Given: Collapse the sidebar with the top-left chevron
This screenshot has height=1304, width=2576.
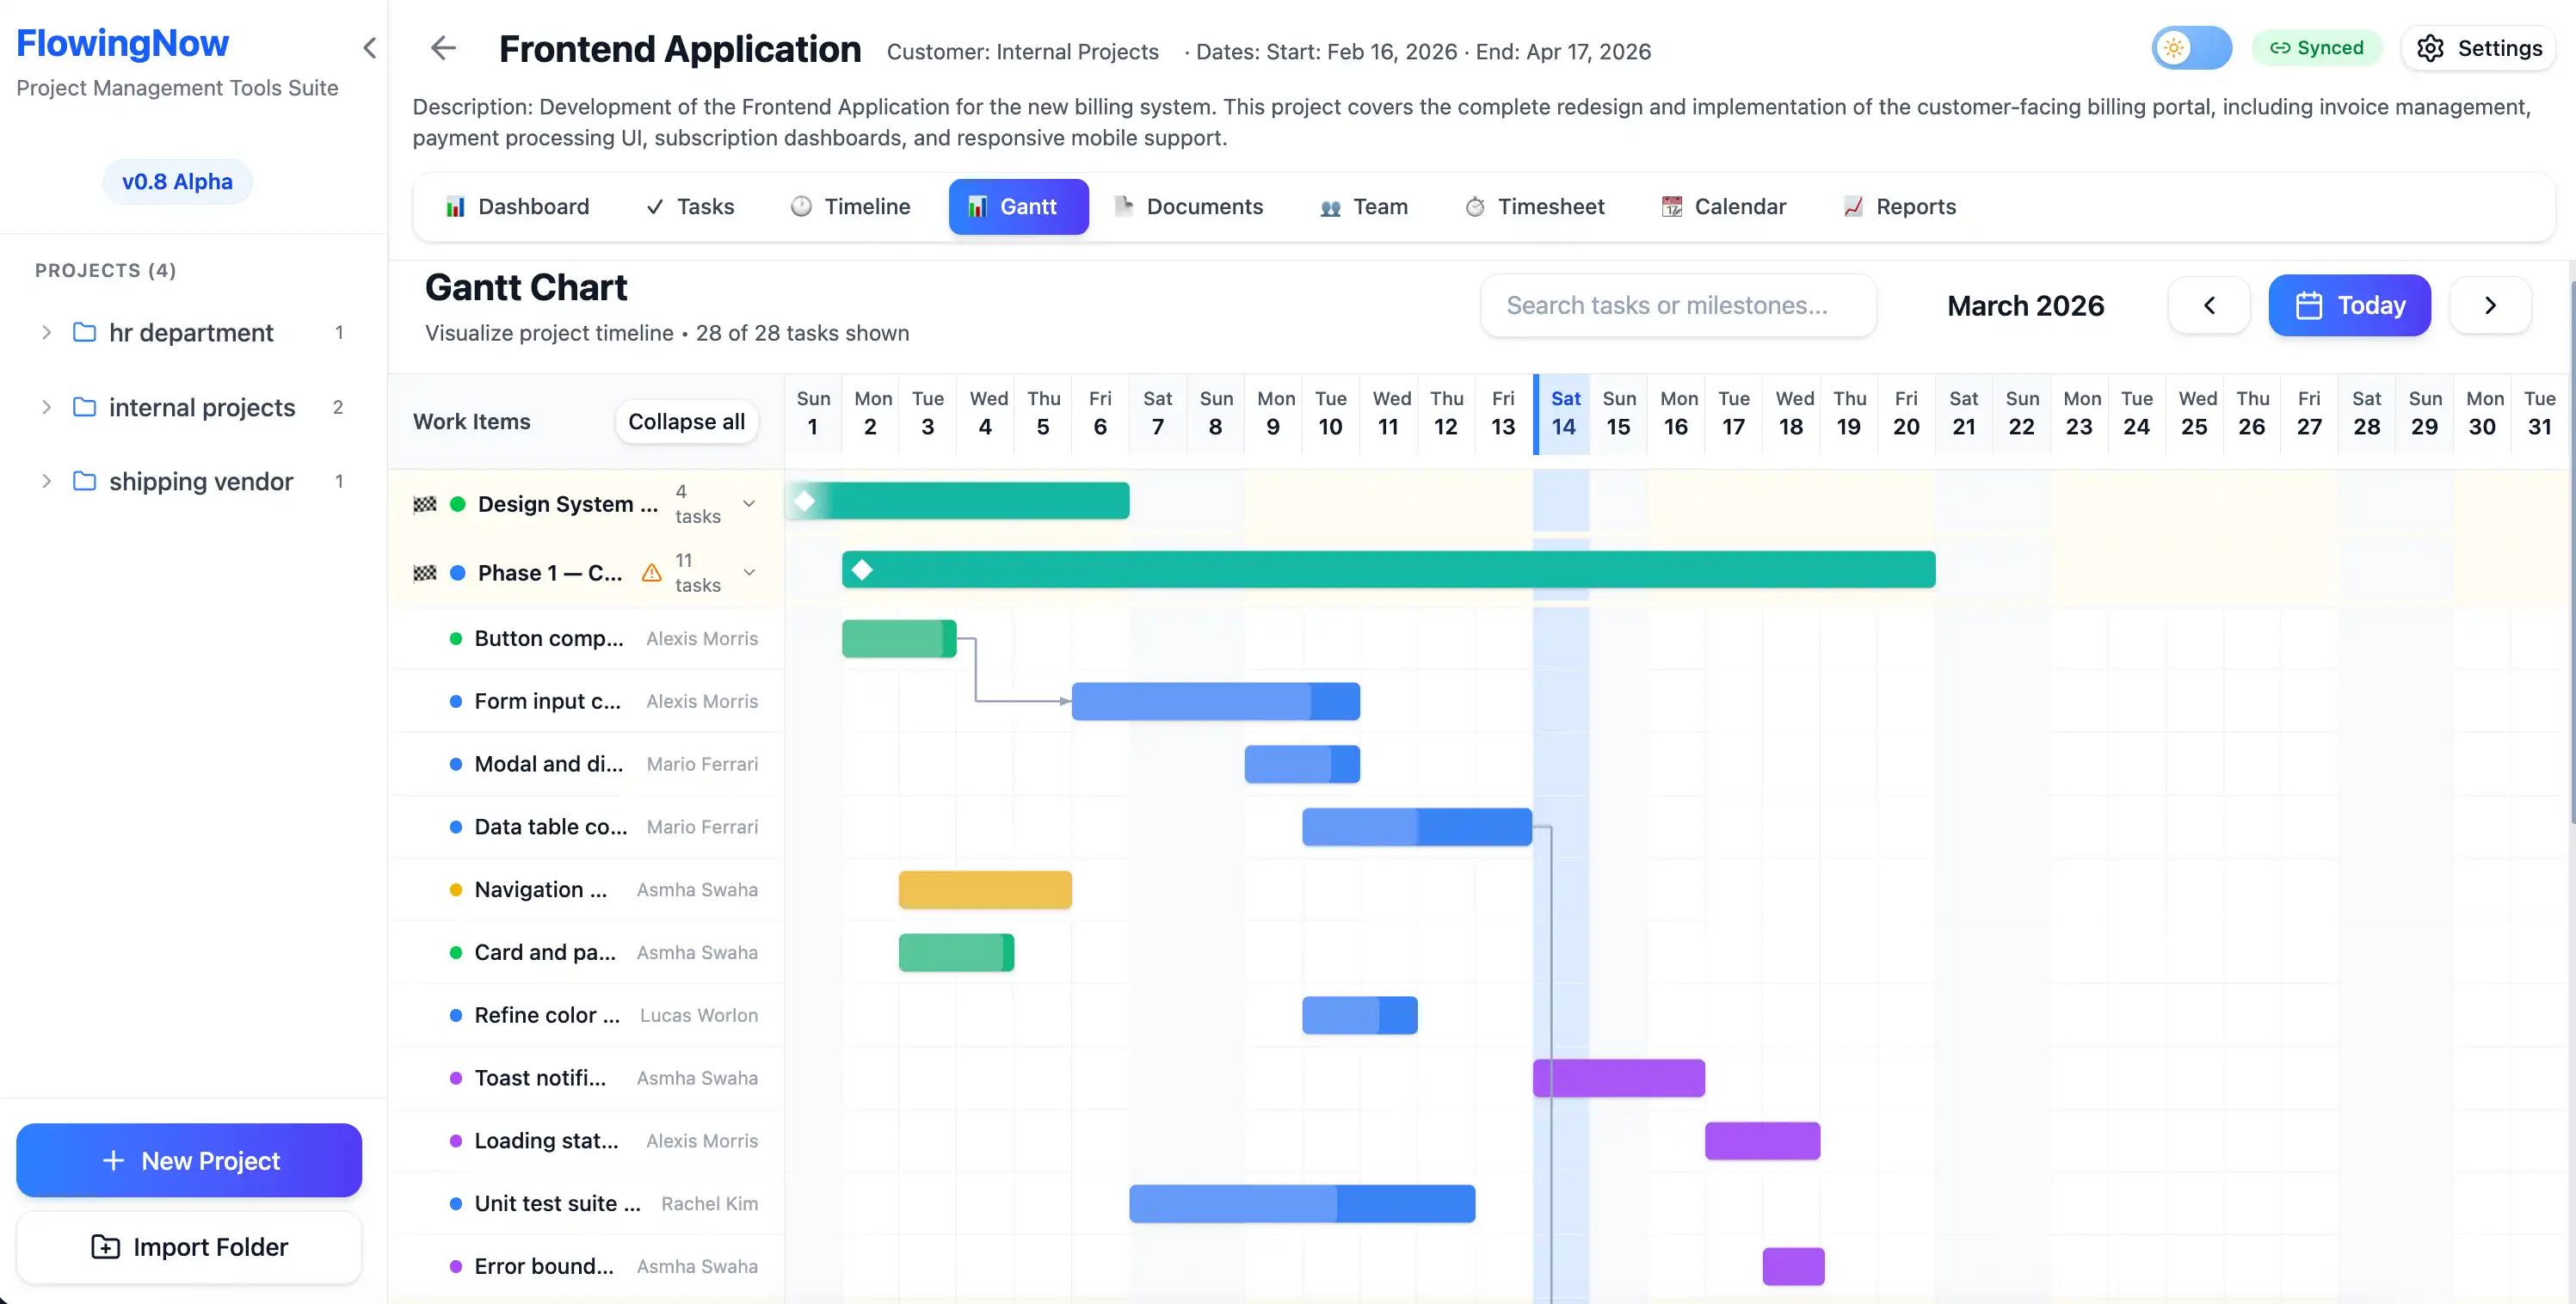Looking at the screenshot, I should coord(370,48).
